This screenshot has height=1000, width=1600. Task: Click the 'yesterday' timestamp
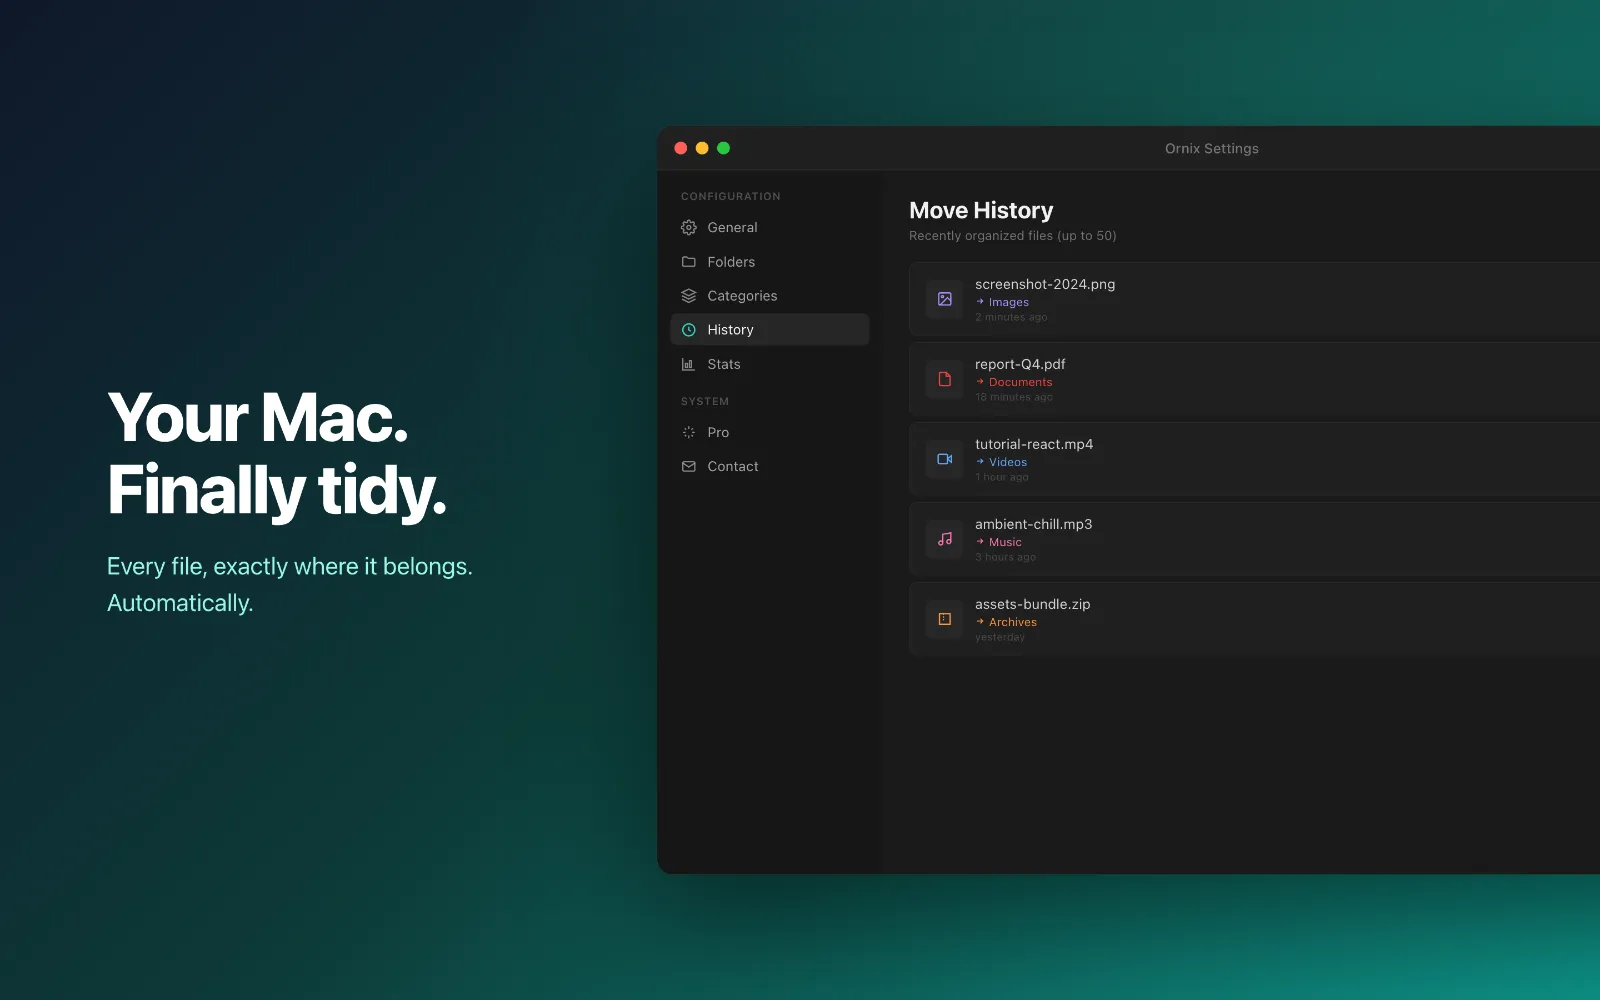(x=1000, y=637)
